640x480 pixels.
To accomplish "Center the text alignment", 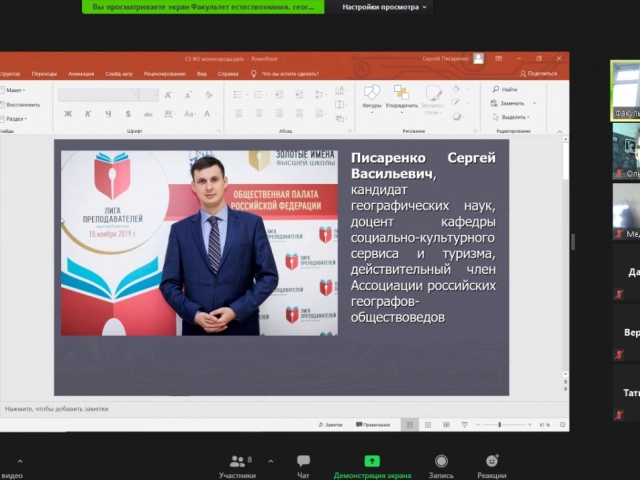I will [x=259, y=113].
